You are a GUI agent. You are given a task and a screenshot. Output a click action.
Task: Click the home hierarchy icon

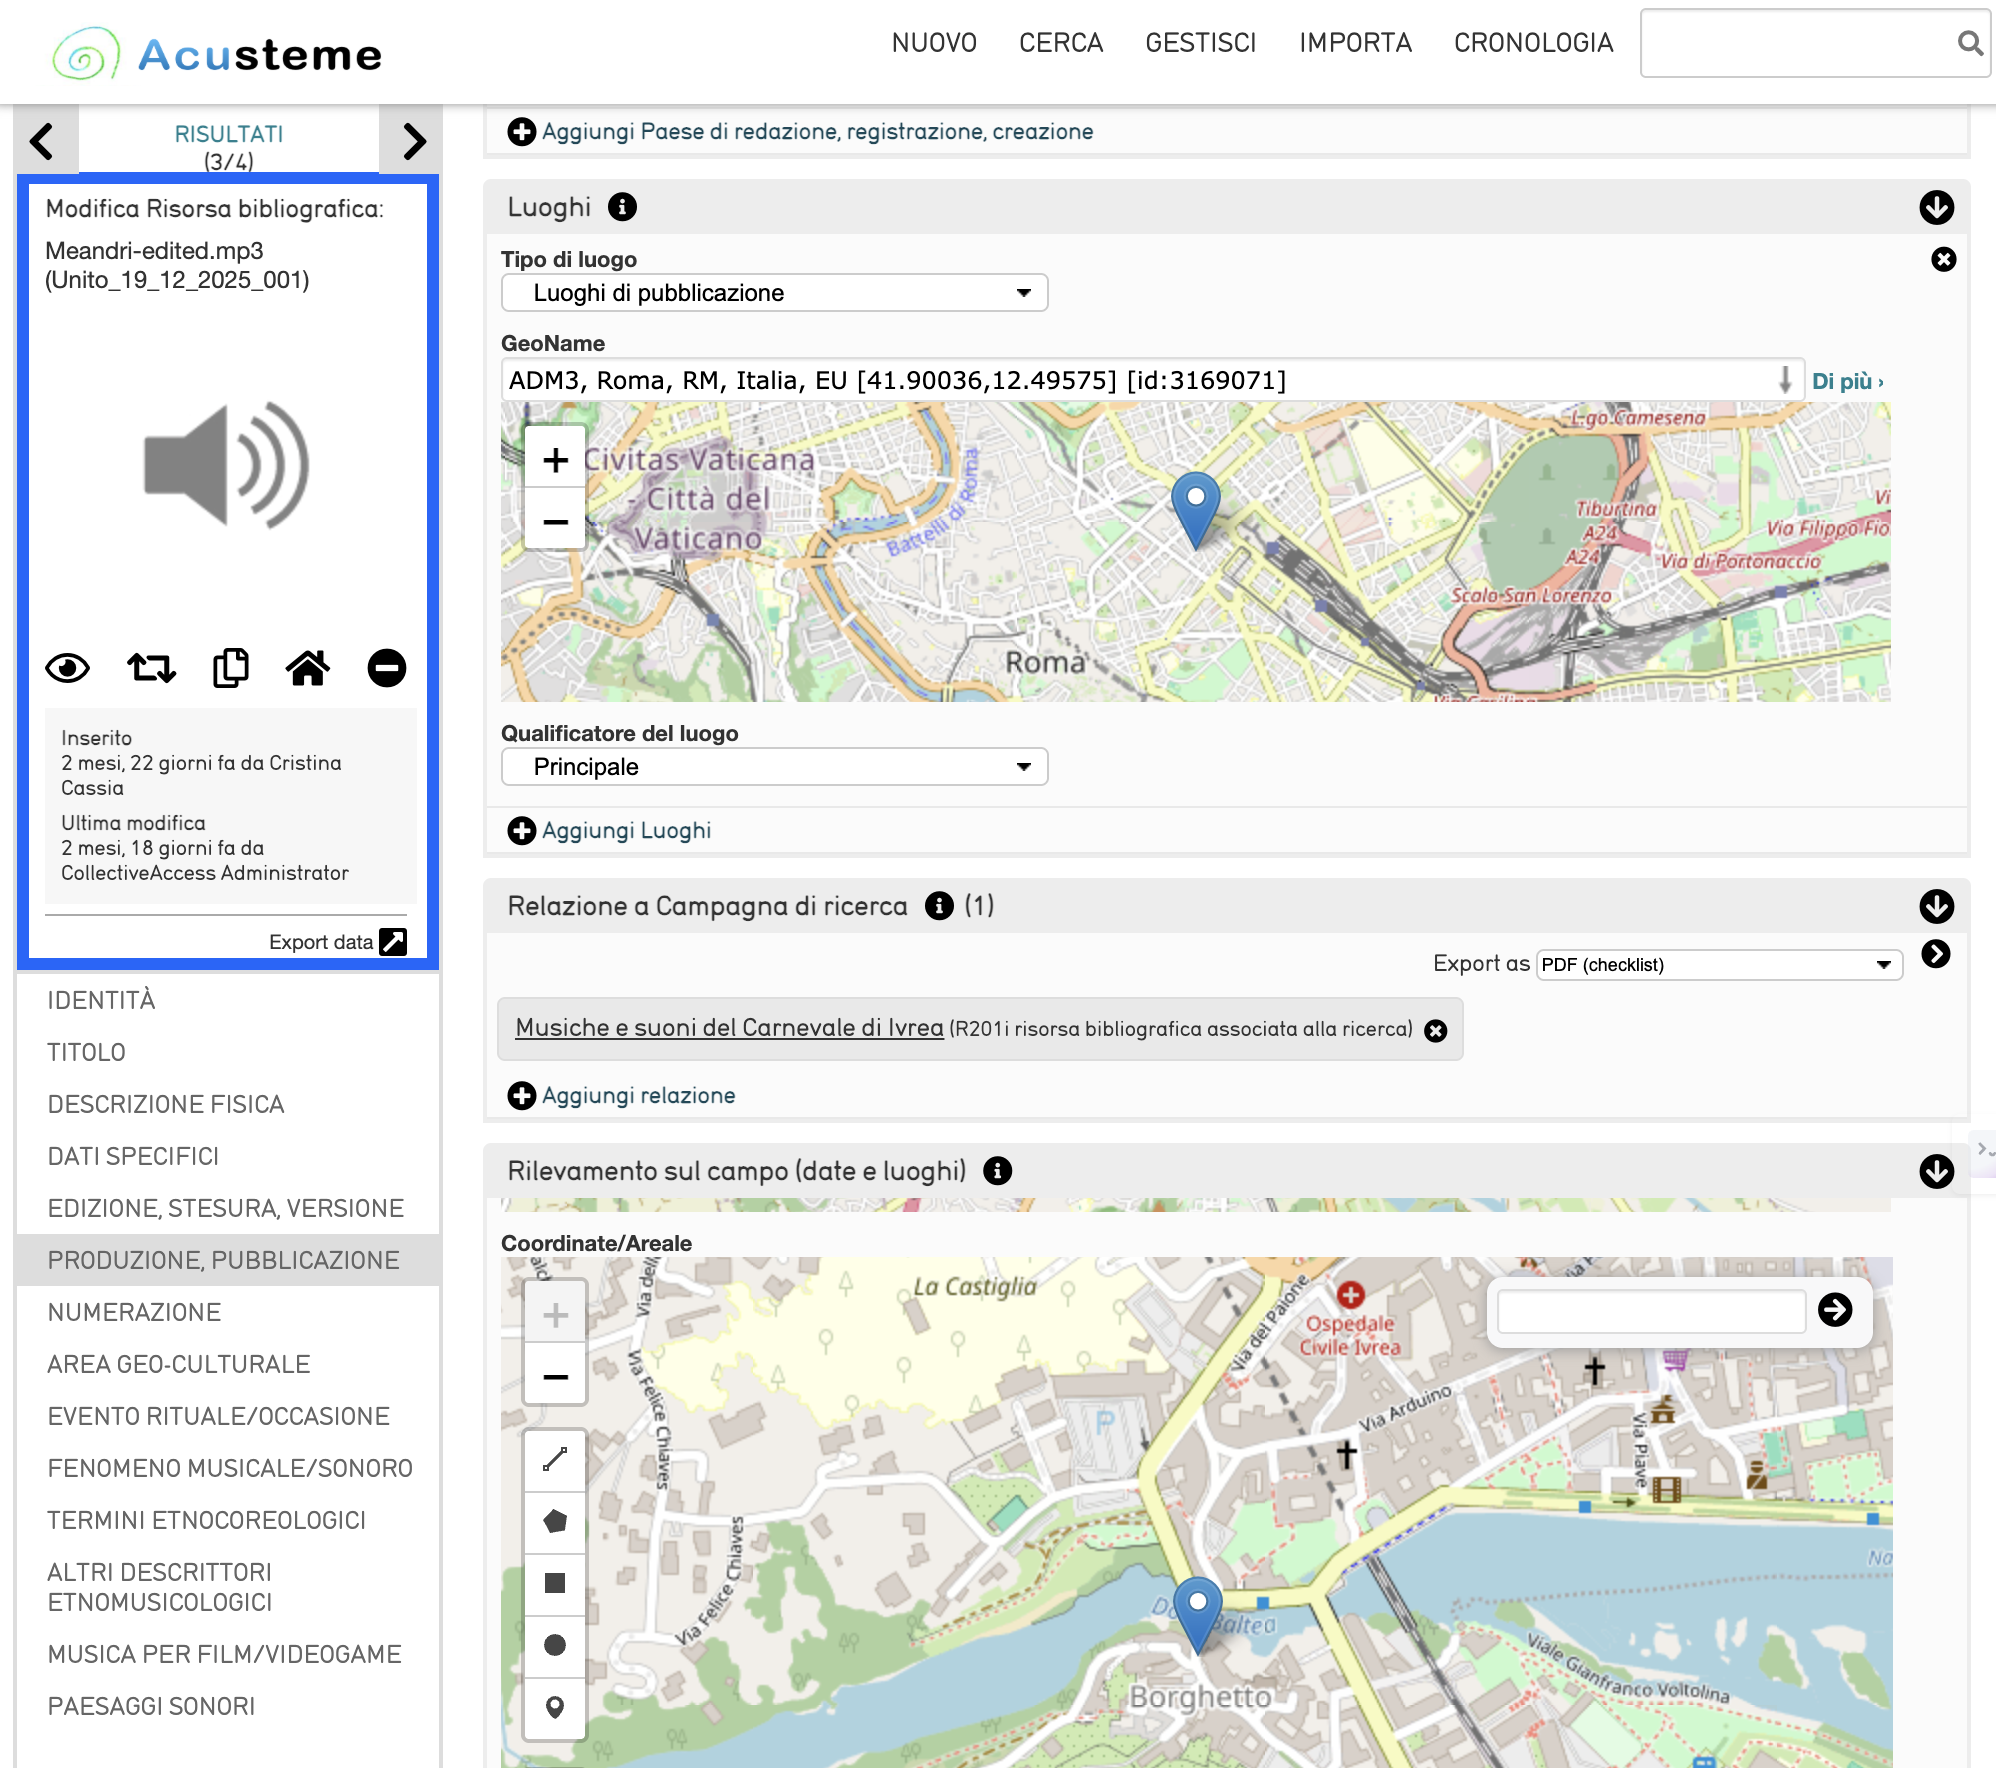coord(308,668)
